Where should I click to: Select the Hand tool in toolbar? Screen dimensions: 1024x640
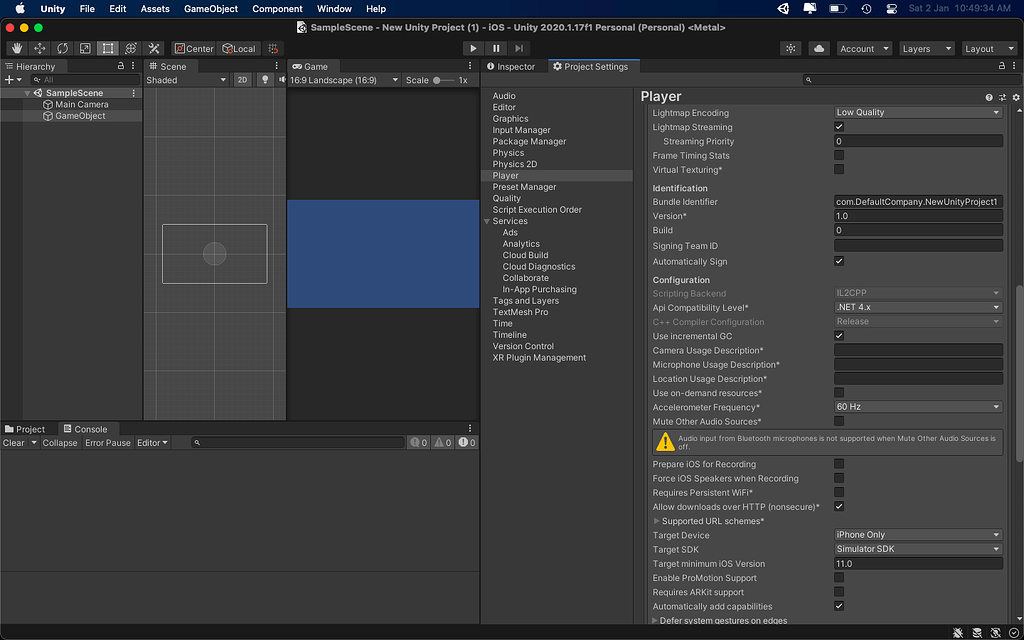17,48
